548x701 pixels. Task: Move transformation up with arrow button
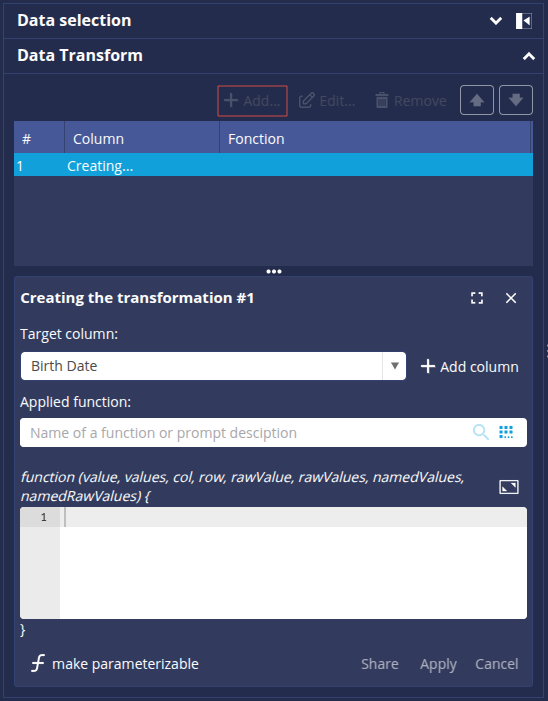[476, 100]
